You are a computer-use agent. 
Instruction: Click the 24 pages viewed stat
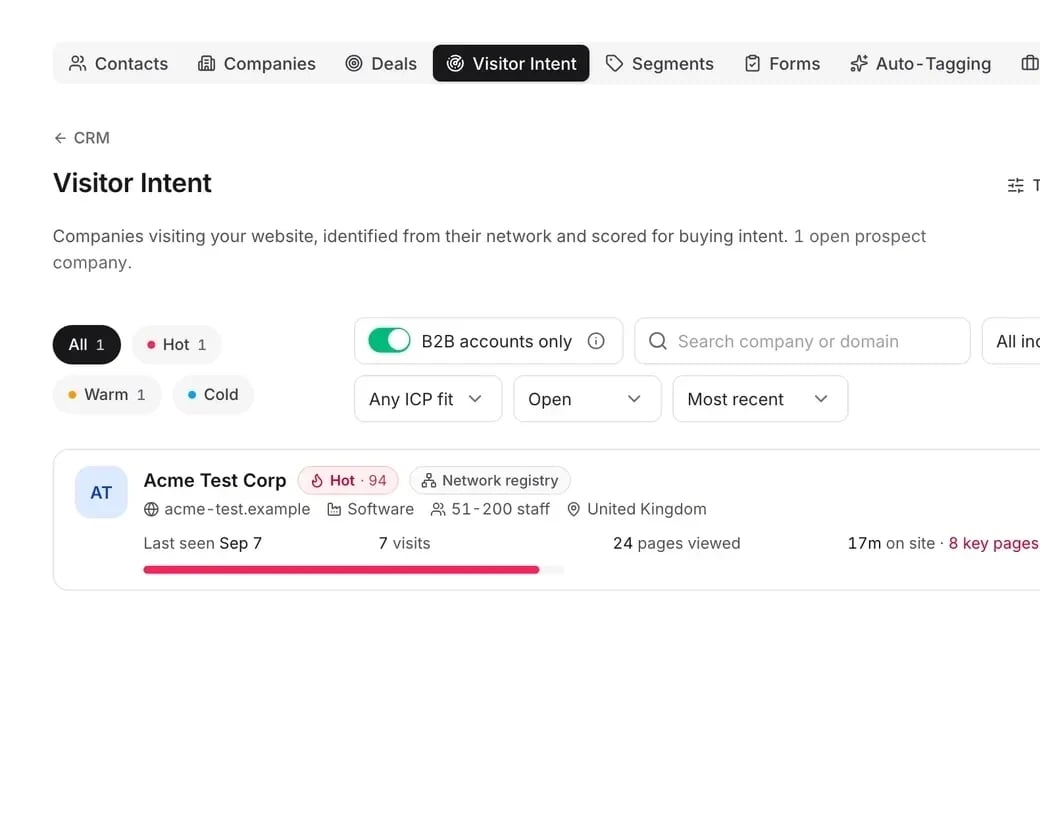[677, 543]
